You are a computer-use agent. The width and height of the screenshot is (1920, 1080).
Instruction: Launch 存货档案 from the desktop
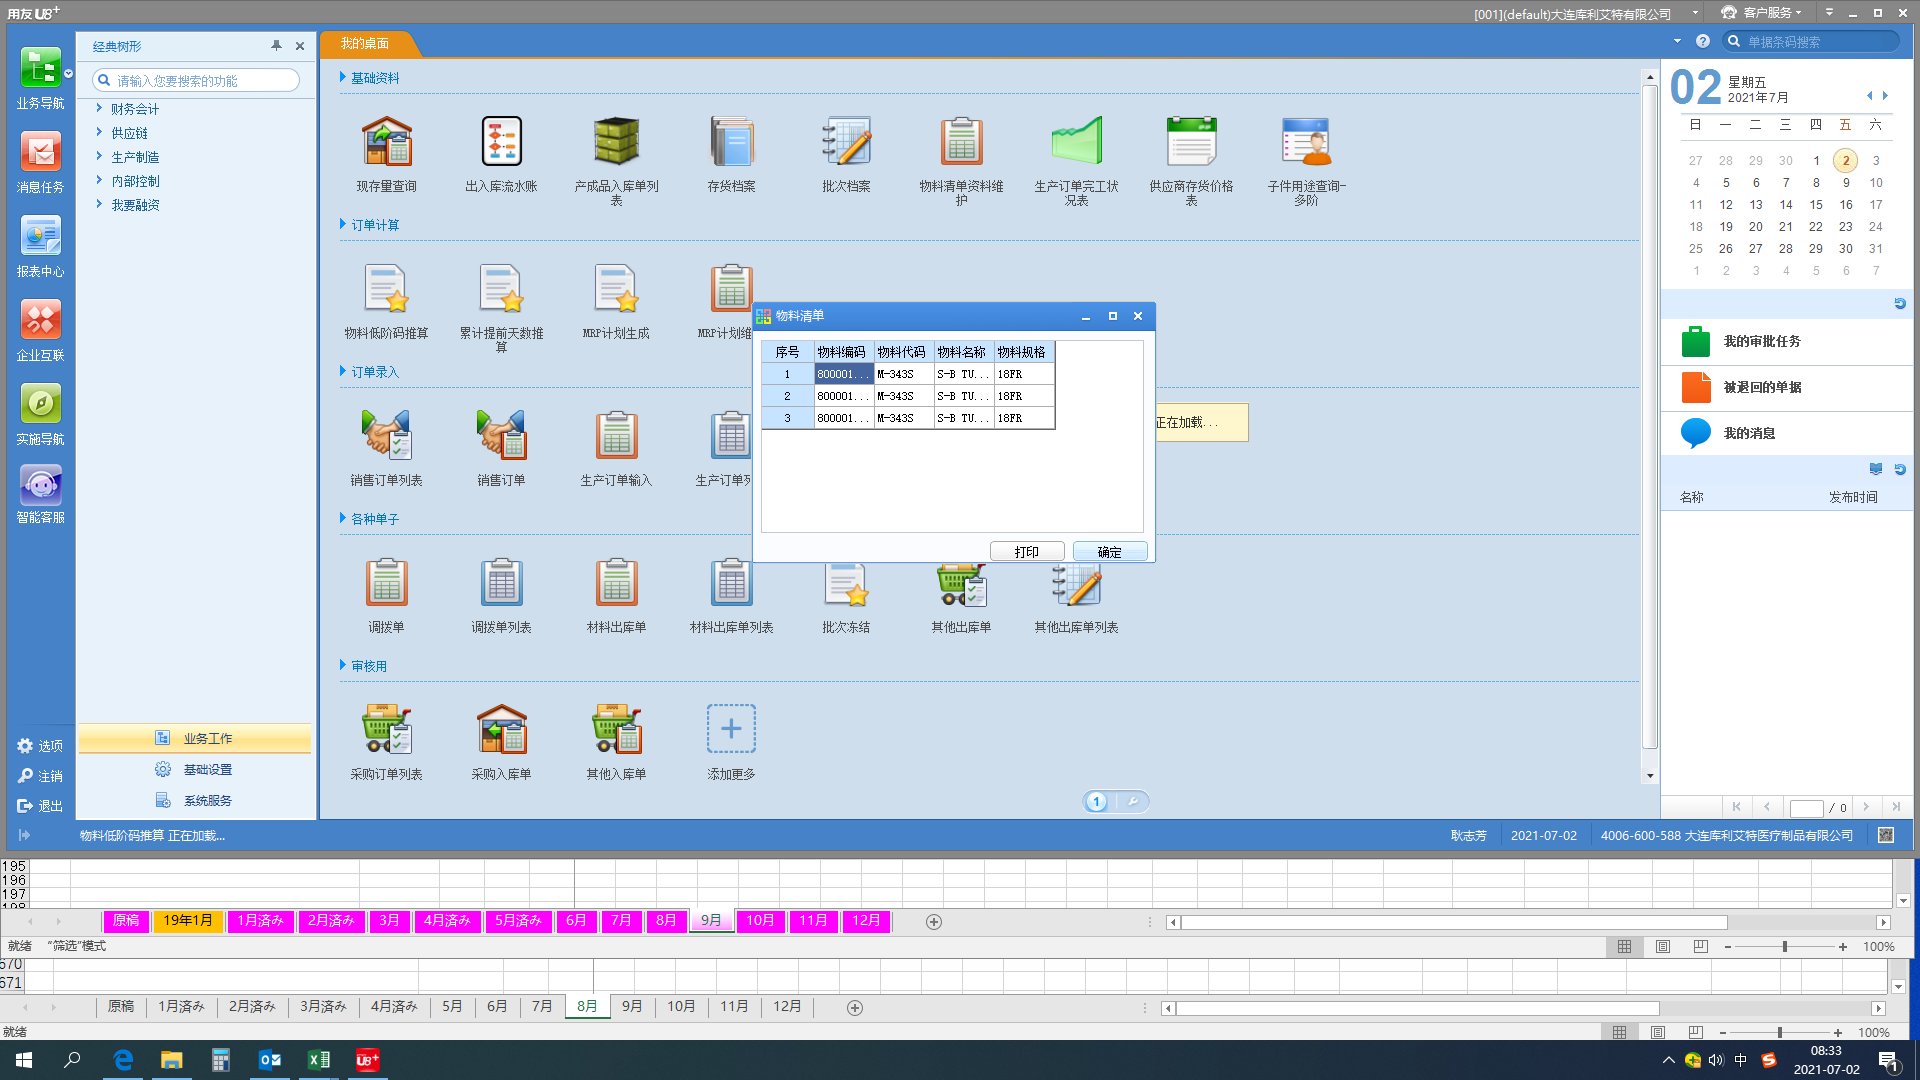coord(731,142)
